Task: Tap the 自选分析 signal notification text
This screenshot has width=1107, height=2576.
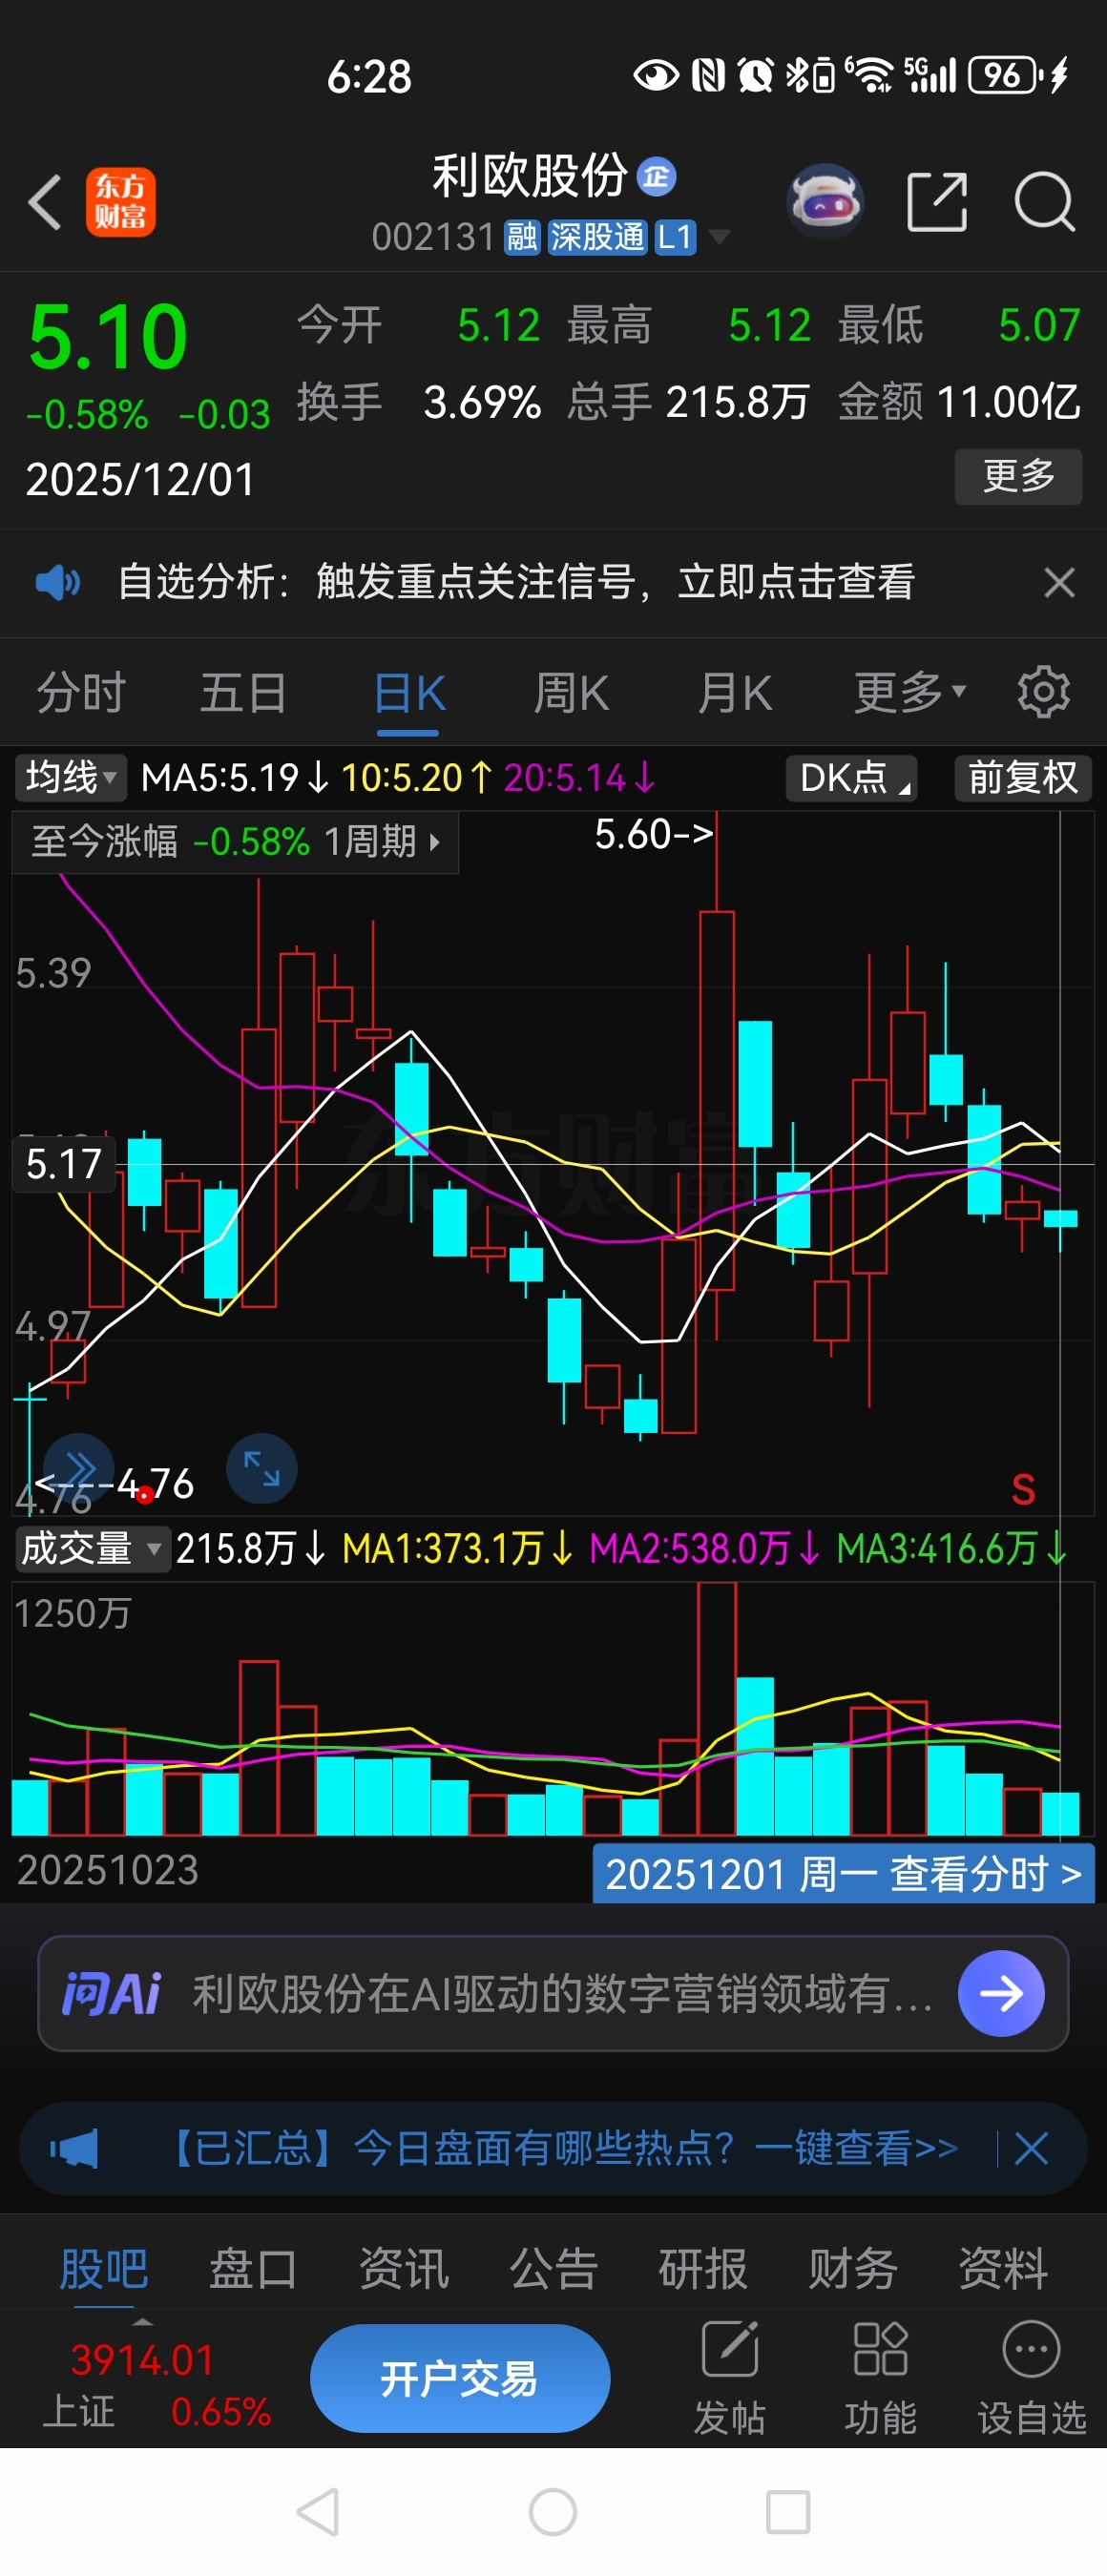Action: coord(516,582)
